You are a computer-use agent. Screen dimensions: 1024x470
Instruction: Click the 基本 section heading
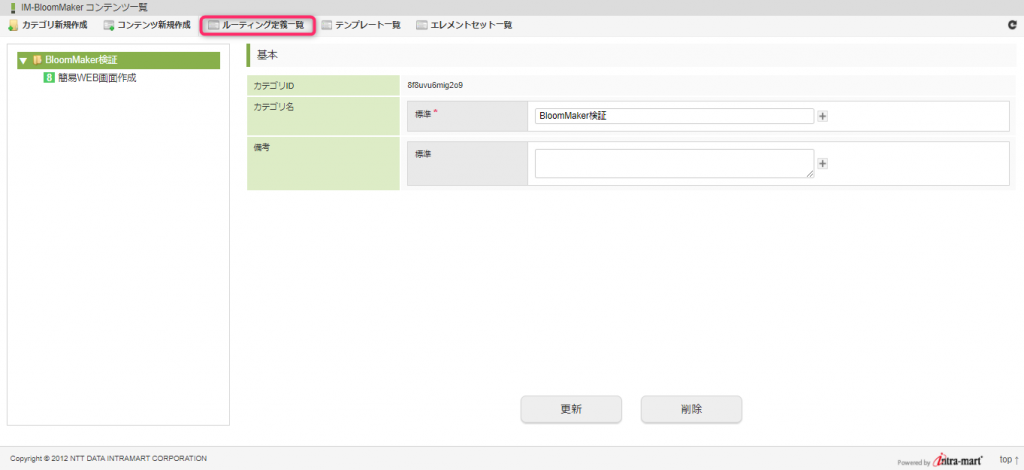[x=268, y=55]
